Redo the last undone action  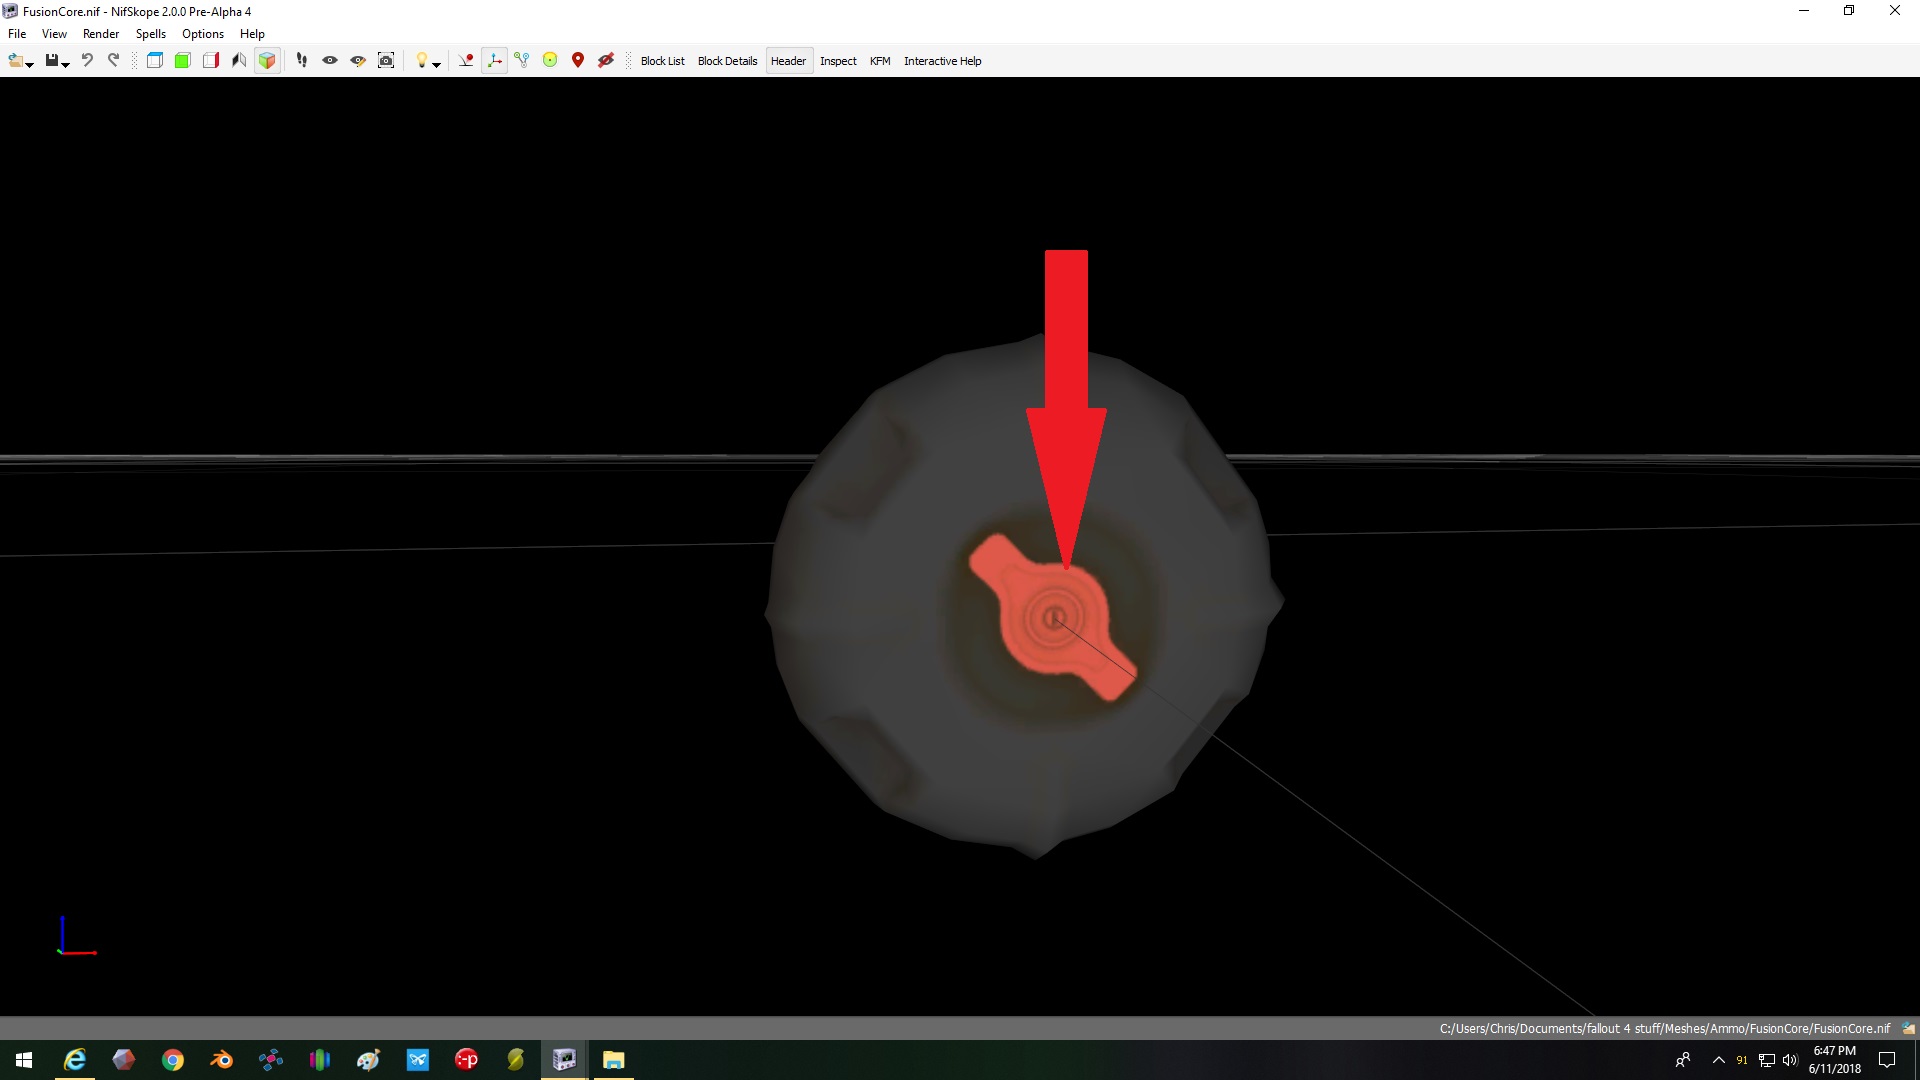tap(114, 61)
